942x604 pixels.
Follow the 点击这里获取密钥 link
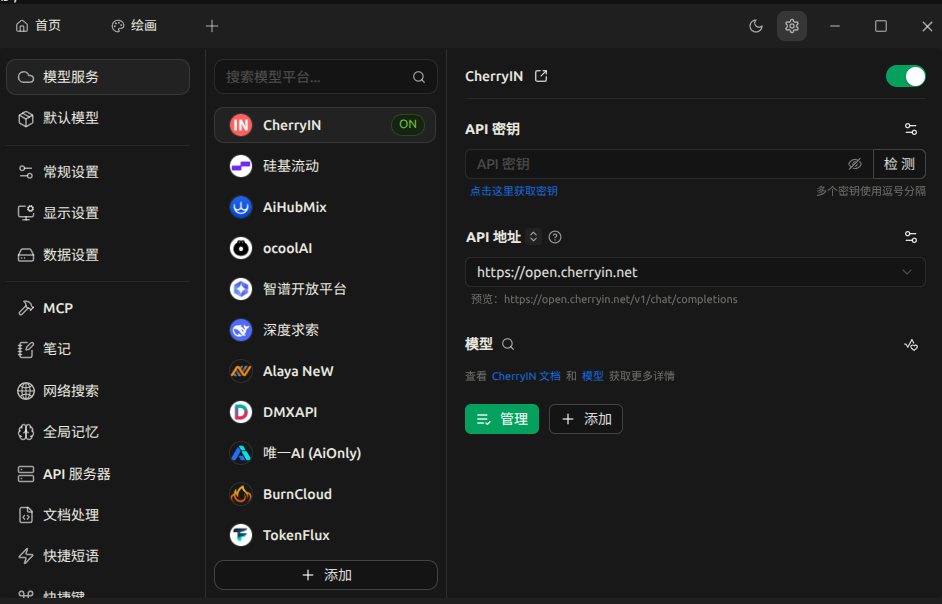tap(514, 191)
